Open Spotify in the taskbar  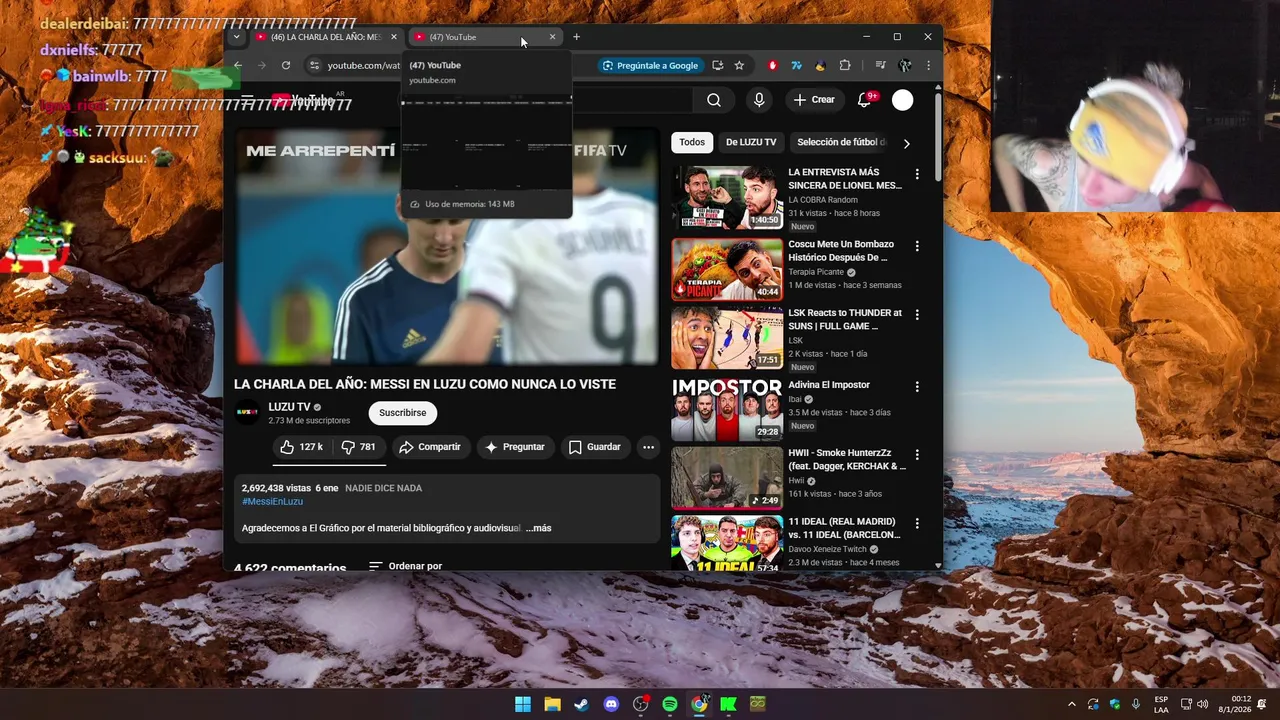[x=670, y=704]
